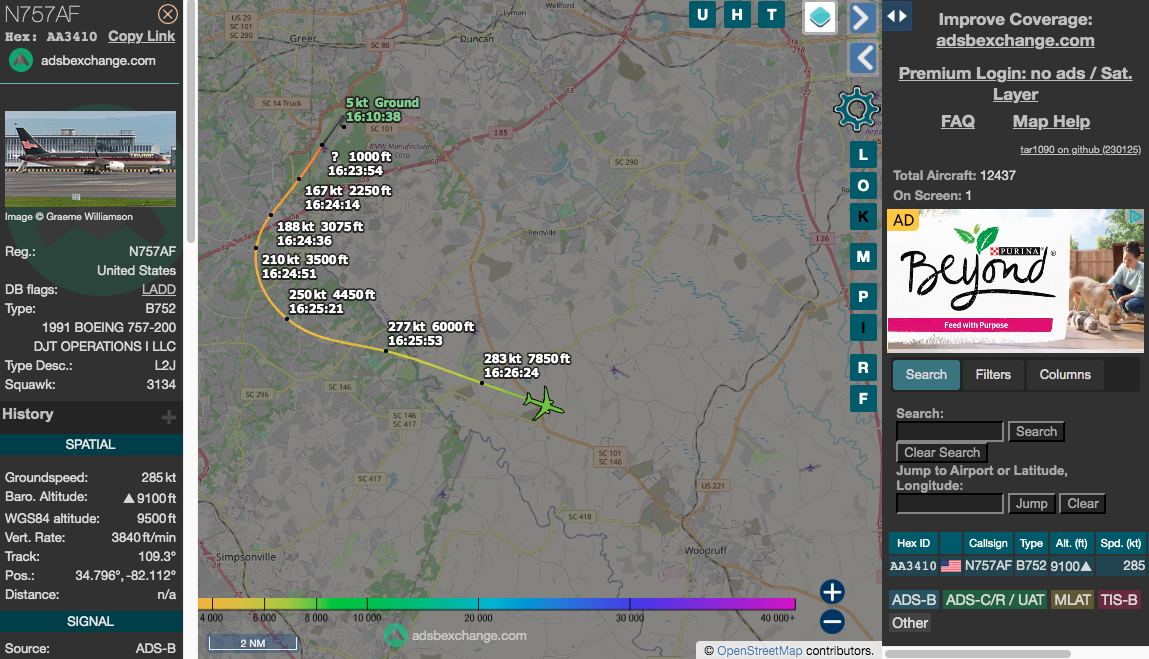Click the left chevron arrow button
Screen dimensions: 1149x659
click(x=863, y=58)
